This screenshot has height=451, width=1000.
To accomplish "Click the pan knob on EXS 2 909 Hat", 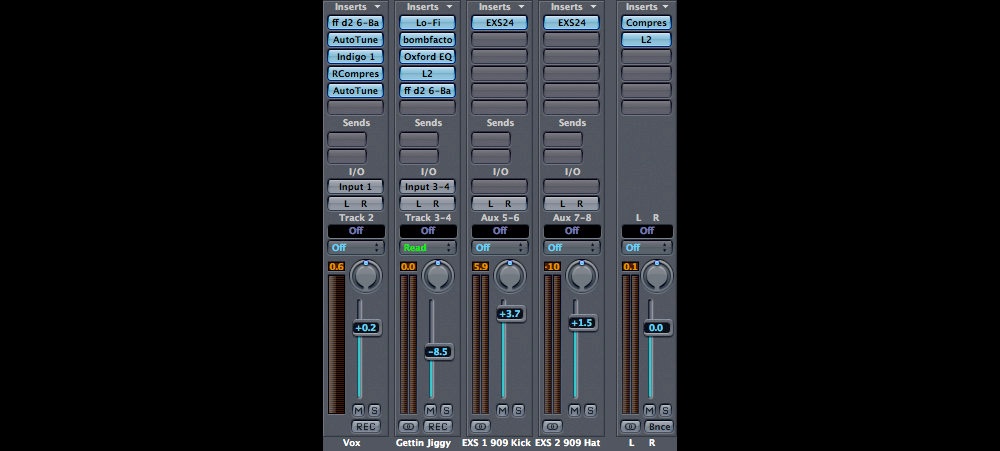I will [581, 276].
